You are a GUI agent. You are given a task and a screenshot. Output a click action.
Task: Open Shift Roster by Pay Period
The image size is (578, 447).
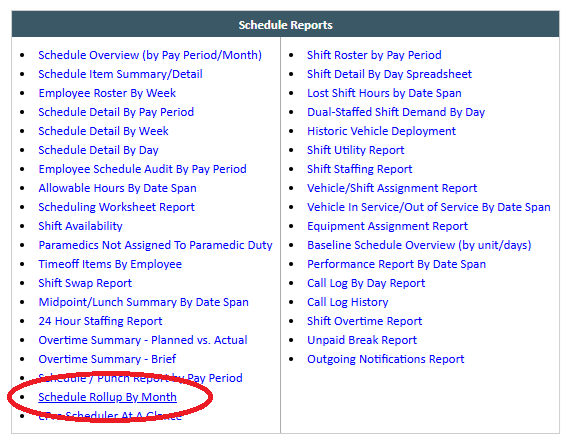click(x=374, y=55)
